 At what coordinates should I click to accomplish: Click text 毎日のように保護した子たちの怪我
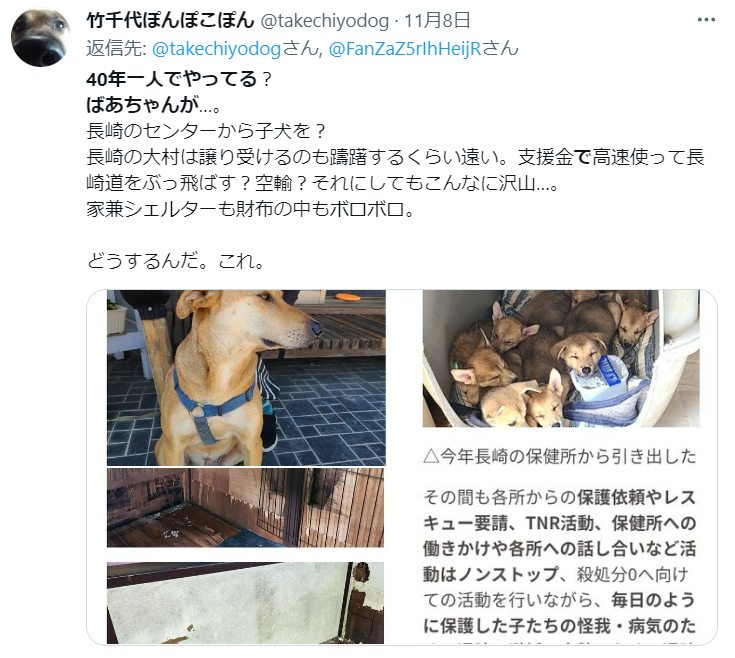tap(559, 613)
